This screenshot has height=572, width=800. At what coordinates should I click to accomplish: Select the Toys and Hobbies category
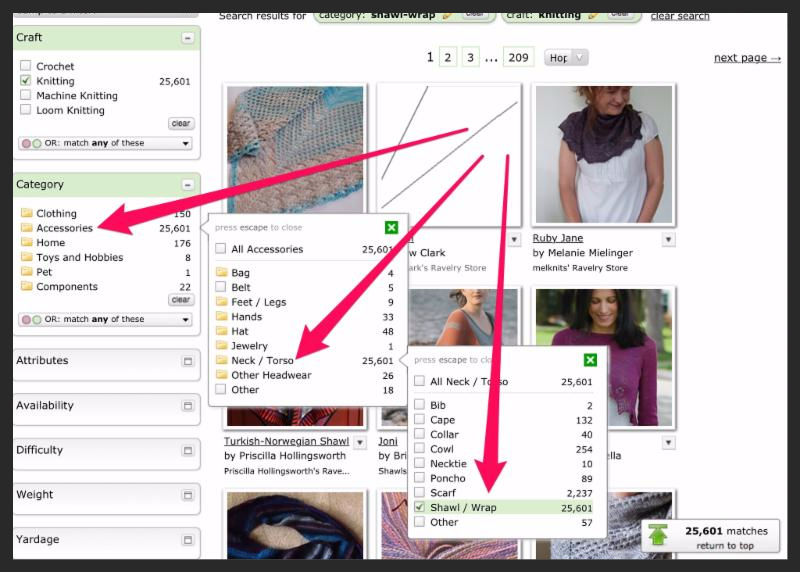(x=79, y=258)
